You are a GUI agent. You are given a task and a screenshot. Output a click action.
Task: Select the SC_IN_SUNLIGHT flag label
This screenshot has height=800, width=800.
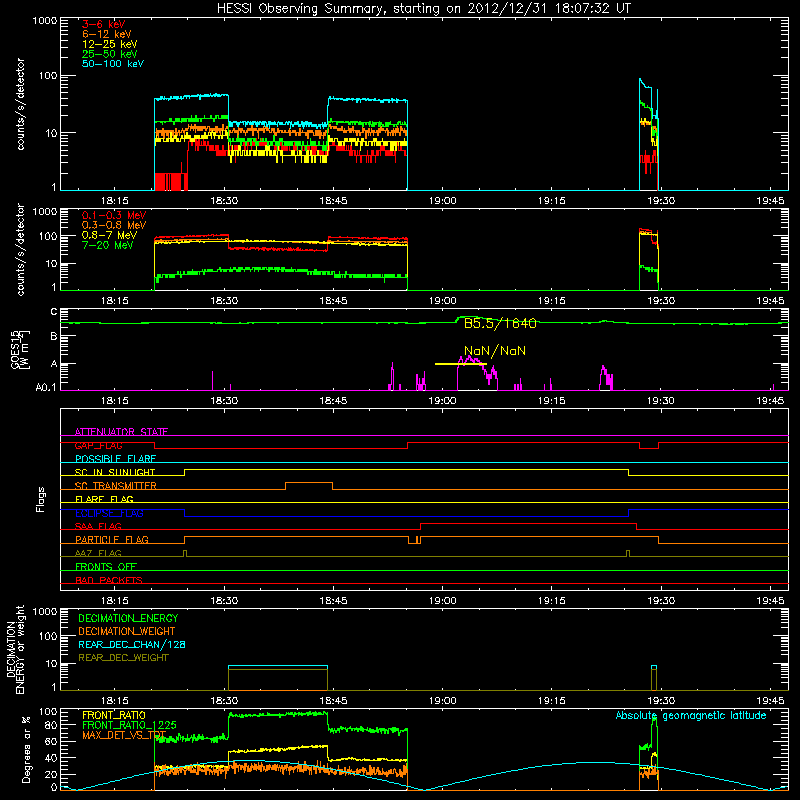(x=115, y=472)
